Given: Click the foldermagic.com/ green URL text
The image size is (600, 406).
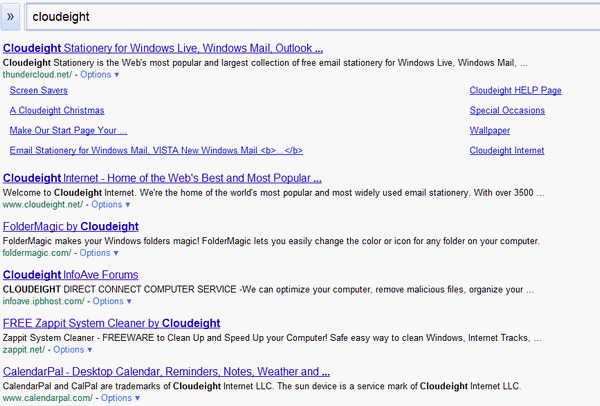Looking at the screenshot, I should coord(37,253).
